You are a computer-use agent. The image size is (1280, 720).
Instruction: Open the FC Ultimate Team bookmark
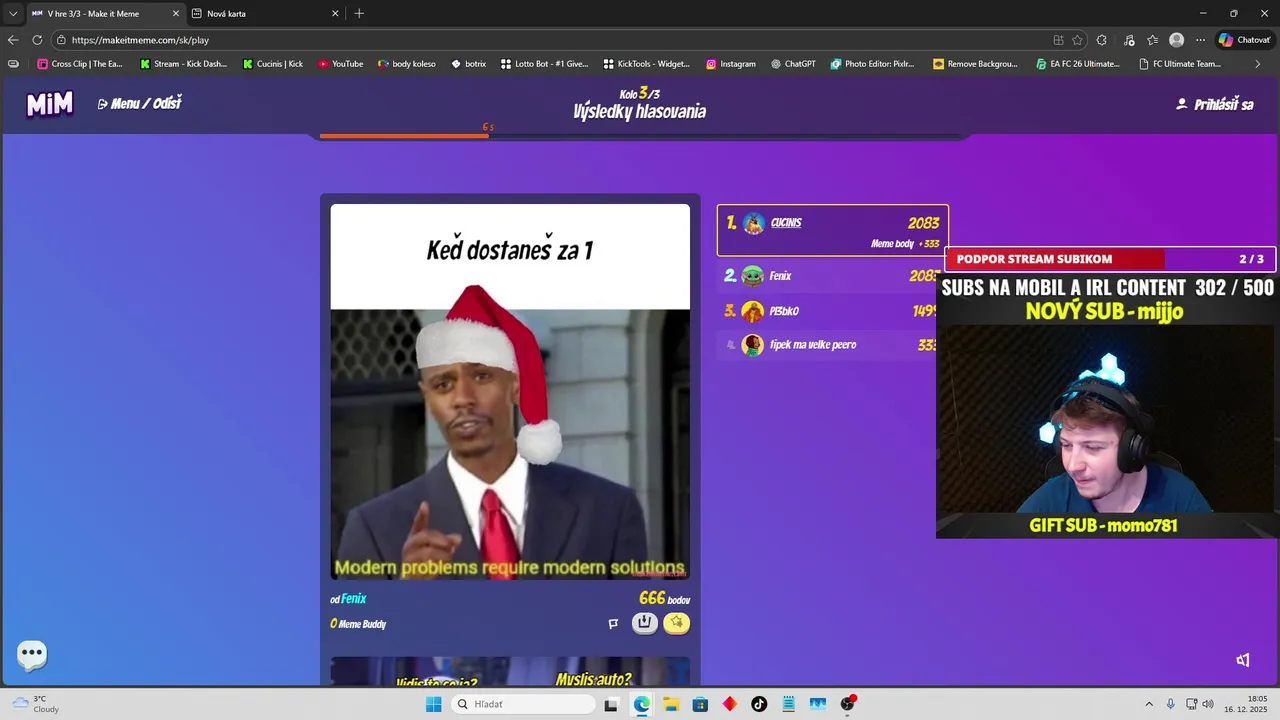coord(1181,64)
